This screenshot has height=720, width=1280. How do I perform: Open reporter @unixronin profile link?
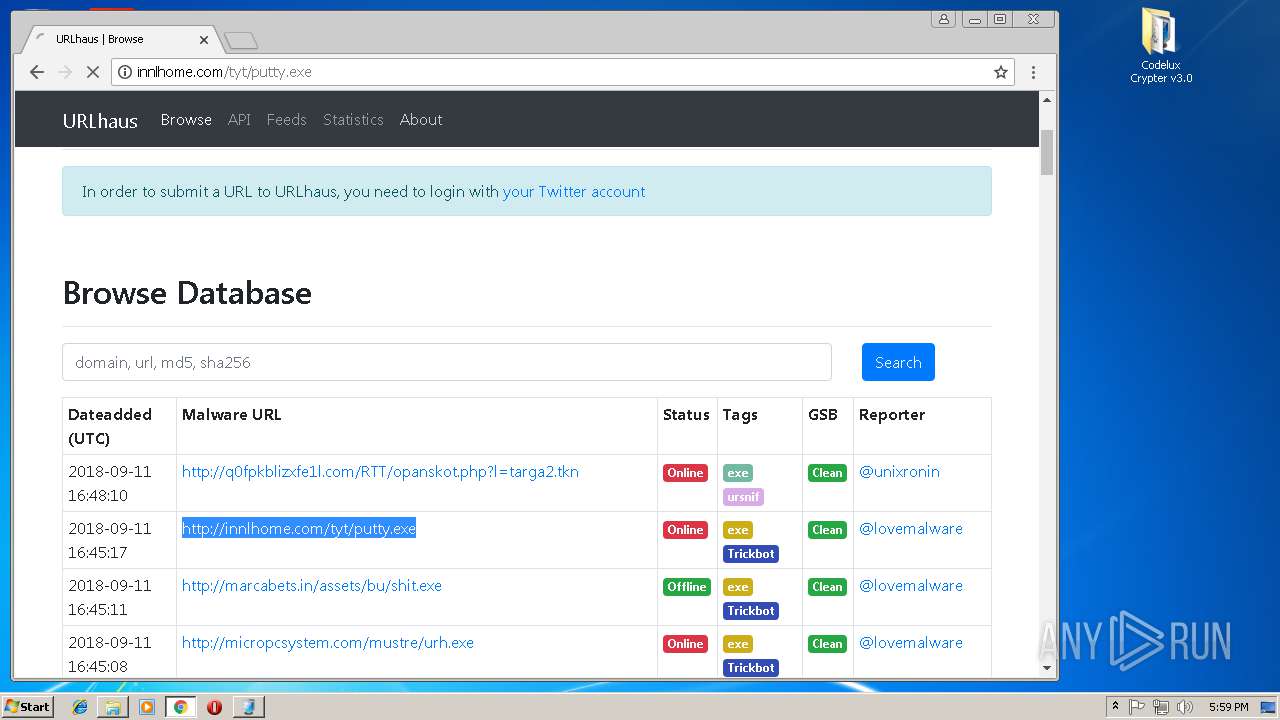pyautogui.click(x=899, y=472)
